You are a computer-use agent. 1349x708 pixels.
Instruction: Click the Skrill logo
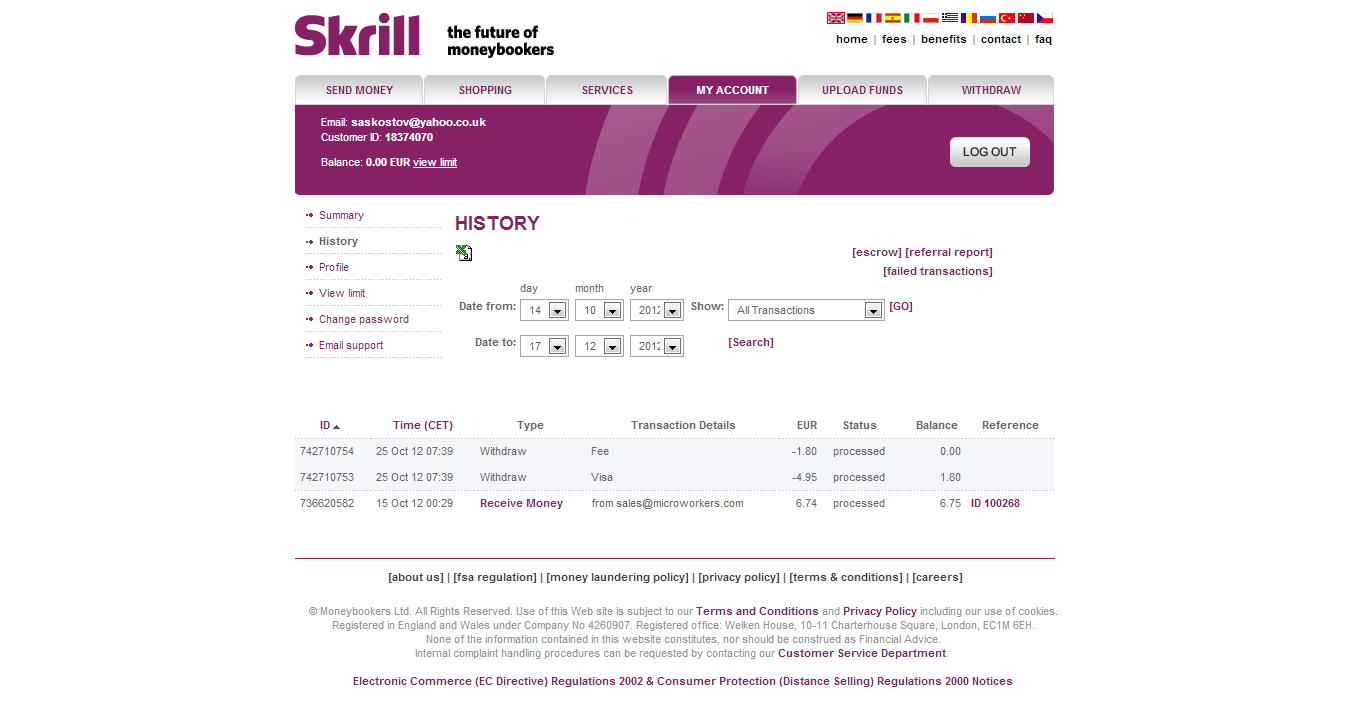[x=357, y=35]
